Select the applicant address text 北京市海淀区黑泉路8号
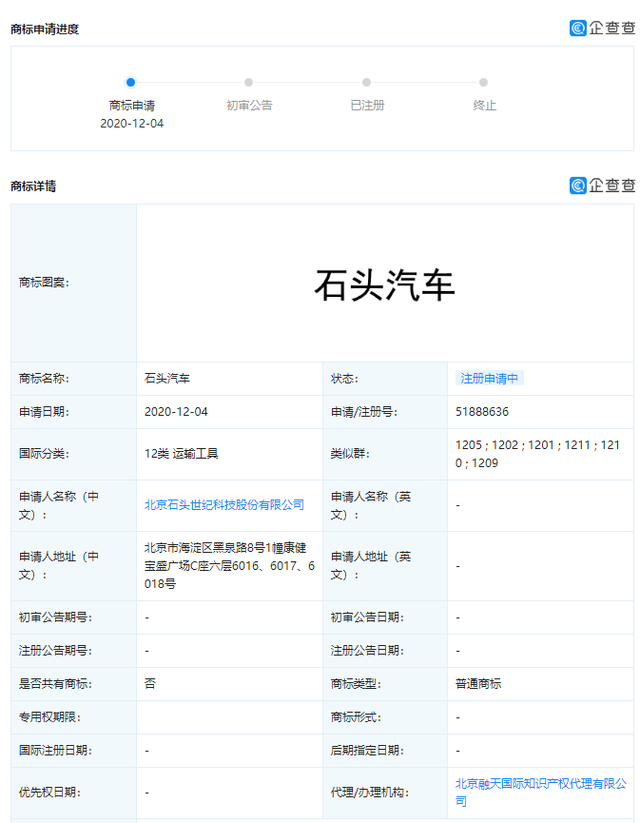This screenshot has height=823, width=640. (x=229, y=565)
